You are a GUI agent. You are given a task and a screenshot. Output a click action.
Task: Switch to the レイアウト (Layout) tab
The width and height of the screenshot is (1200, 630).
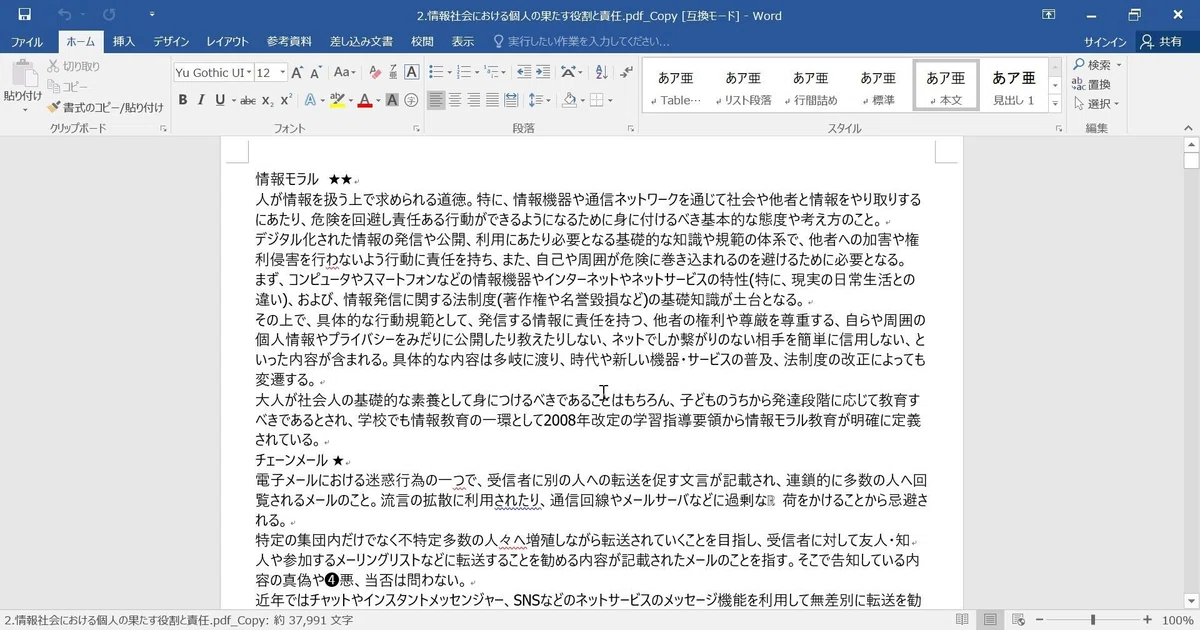[x=227, y=42]
